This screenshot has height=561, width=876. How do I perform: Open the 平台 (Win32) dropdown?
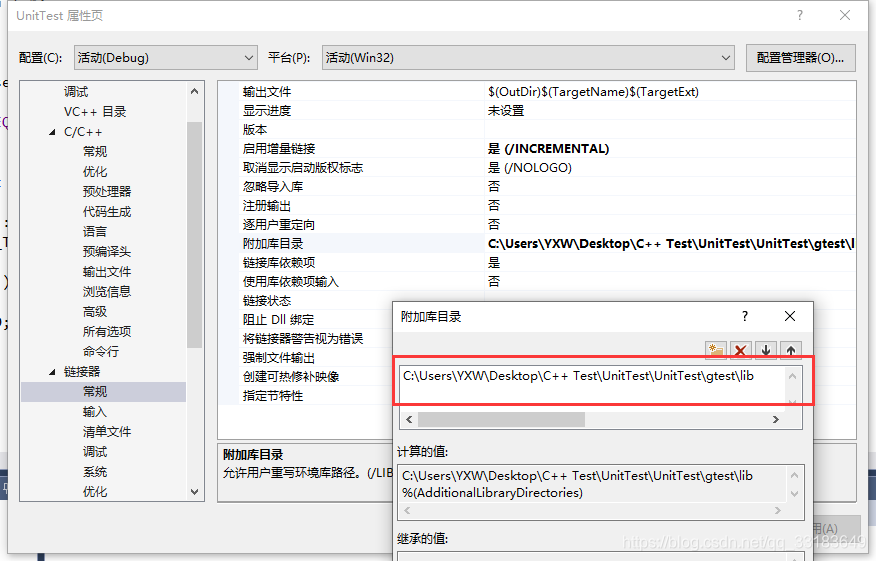[528, 58]
